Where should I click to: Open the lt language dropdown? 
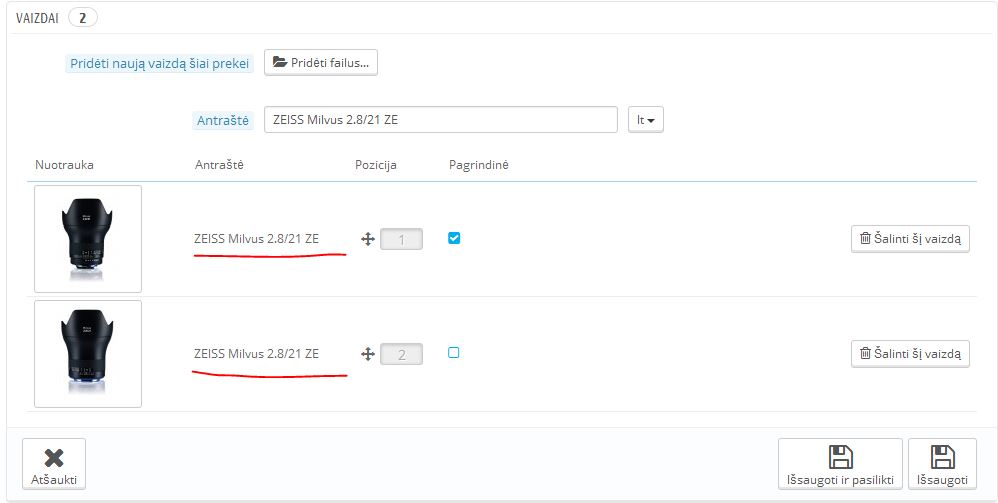point(645,120)
